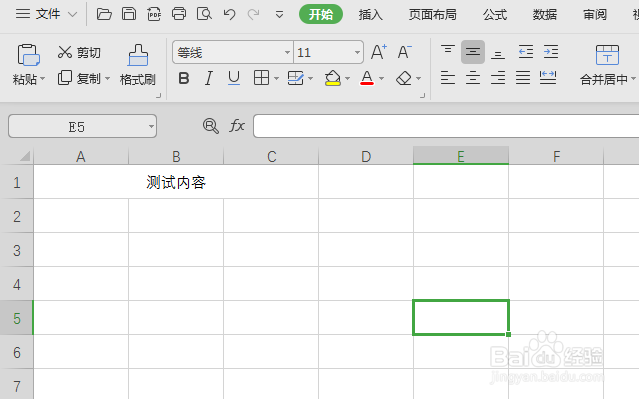Screen dimensions: 639x399
Task: Export to PDF icon
Action: [x=154, y=14]
